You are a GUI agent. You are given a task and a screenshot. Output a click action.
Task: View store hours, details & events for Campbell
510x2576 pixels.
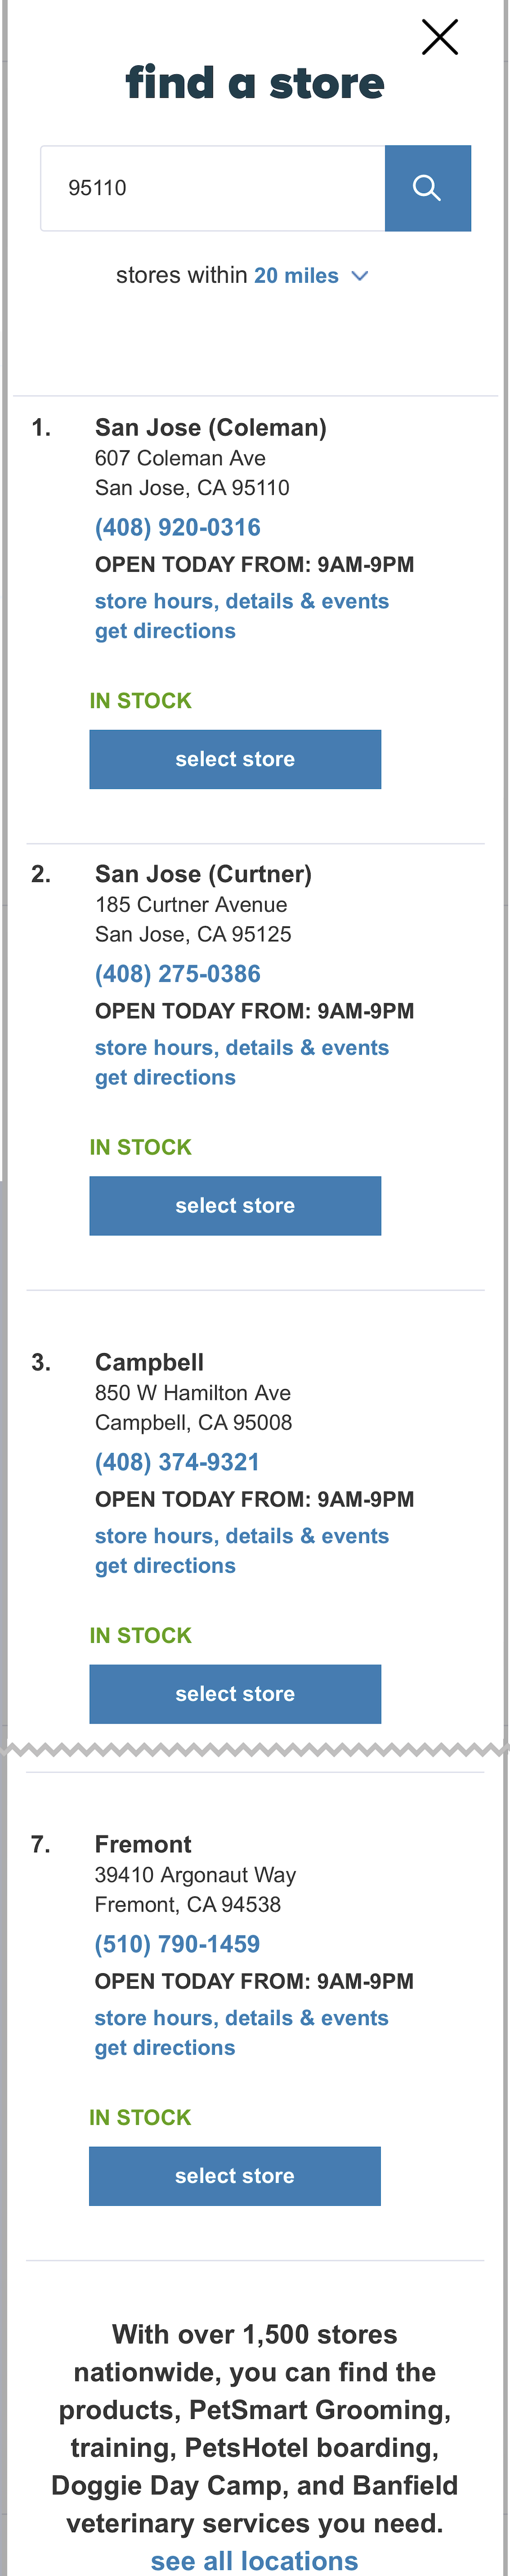(241, 1535)
